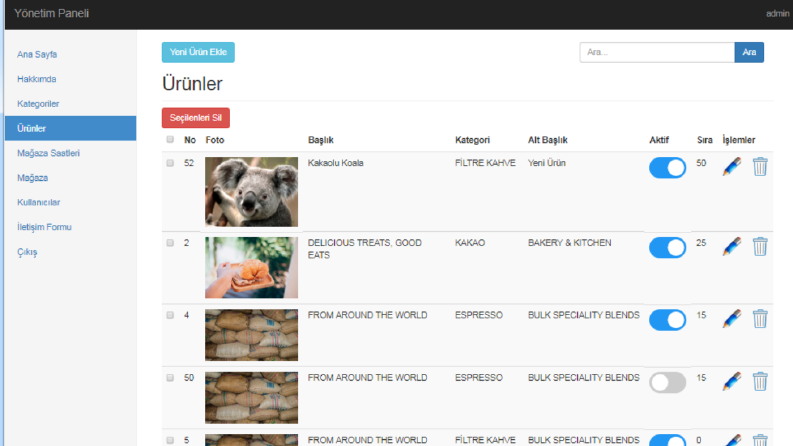
Task: Open Mağaza Saatleri from sidebar
Action: click(48, 153)
